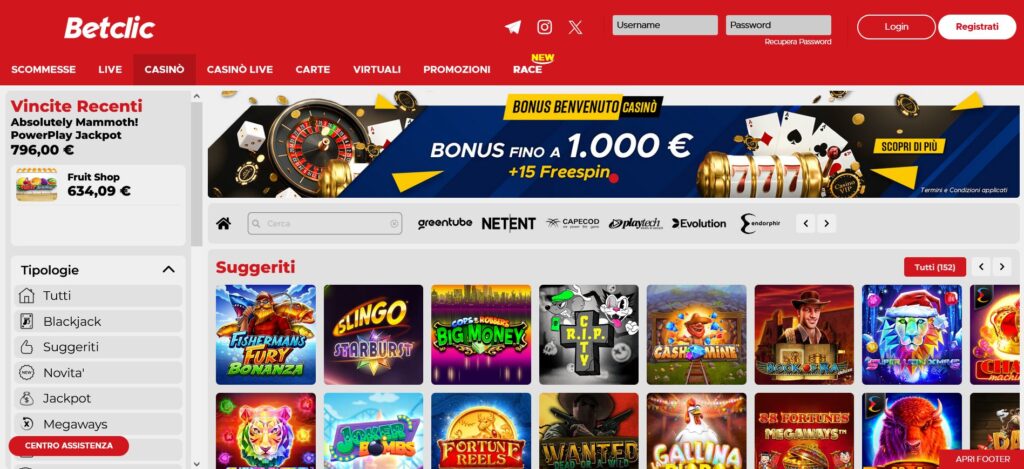Screen dimensions: 1024x469
Task: Open the Recupera Password link
Action: click(798, 42)
